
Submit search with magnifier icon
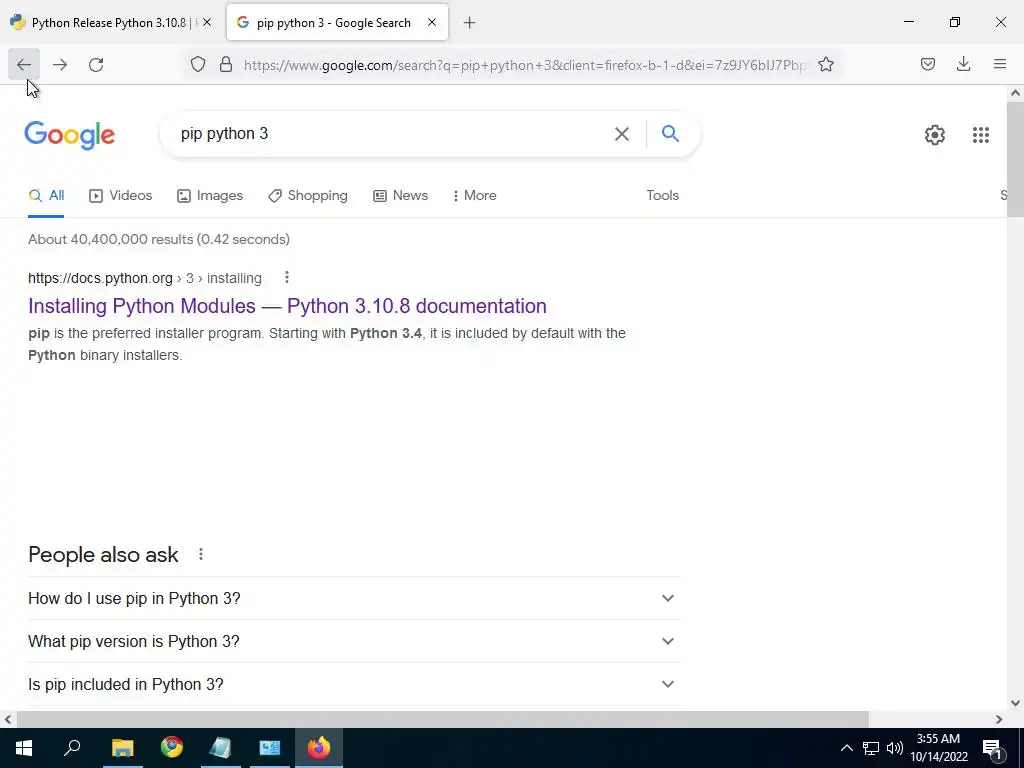670,134
